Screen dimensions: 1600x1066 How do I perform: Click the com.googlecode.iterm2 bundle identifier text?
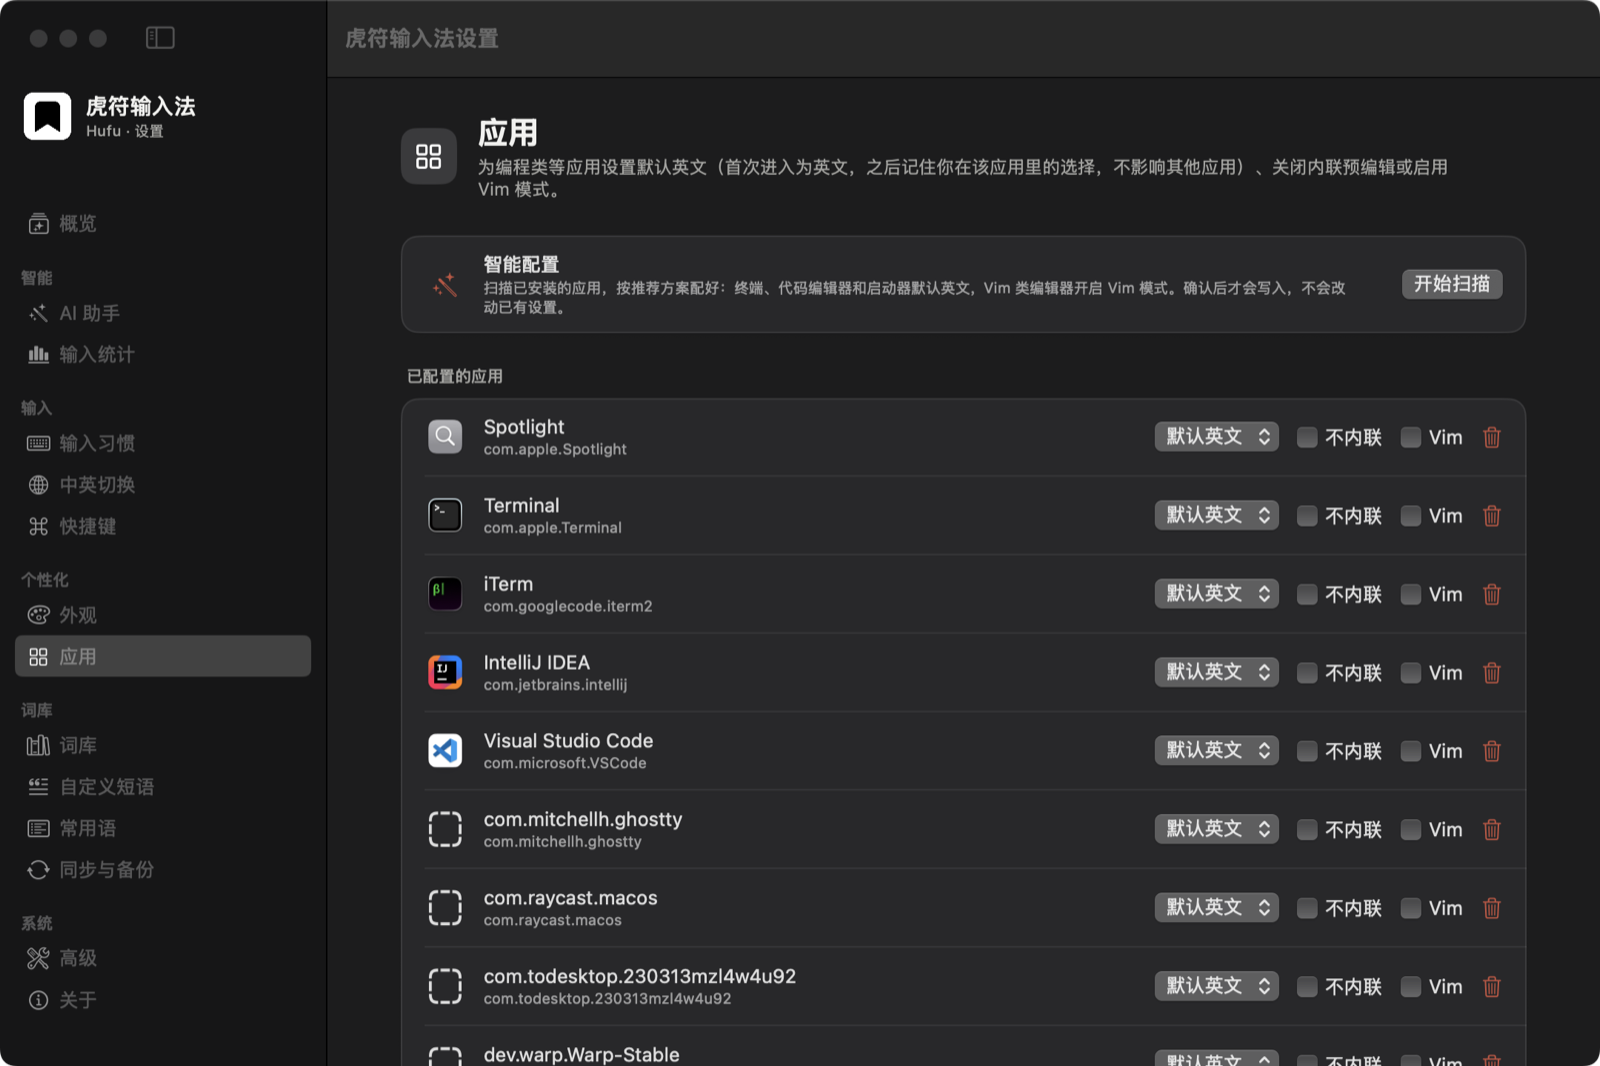coord(568,606)
